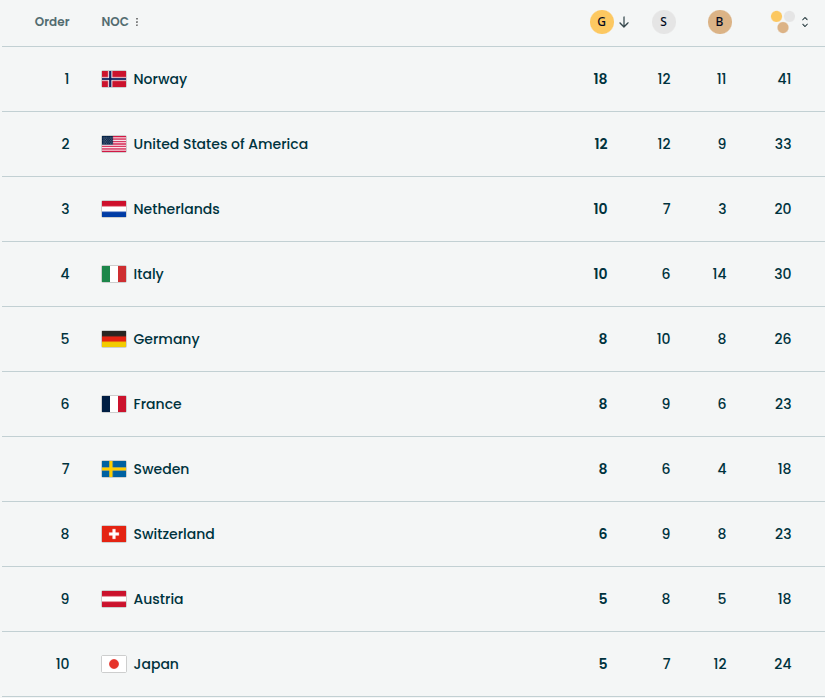Click the Order column header
The height and width of the screenshot is (698, 825).
click(x=52, y=22)
